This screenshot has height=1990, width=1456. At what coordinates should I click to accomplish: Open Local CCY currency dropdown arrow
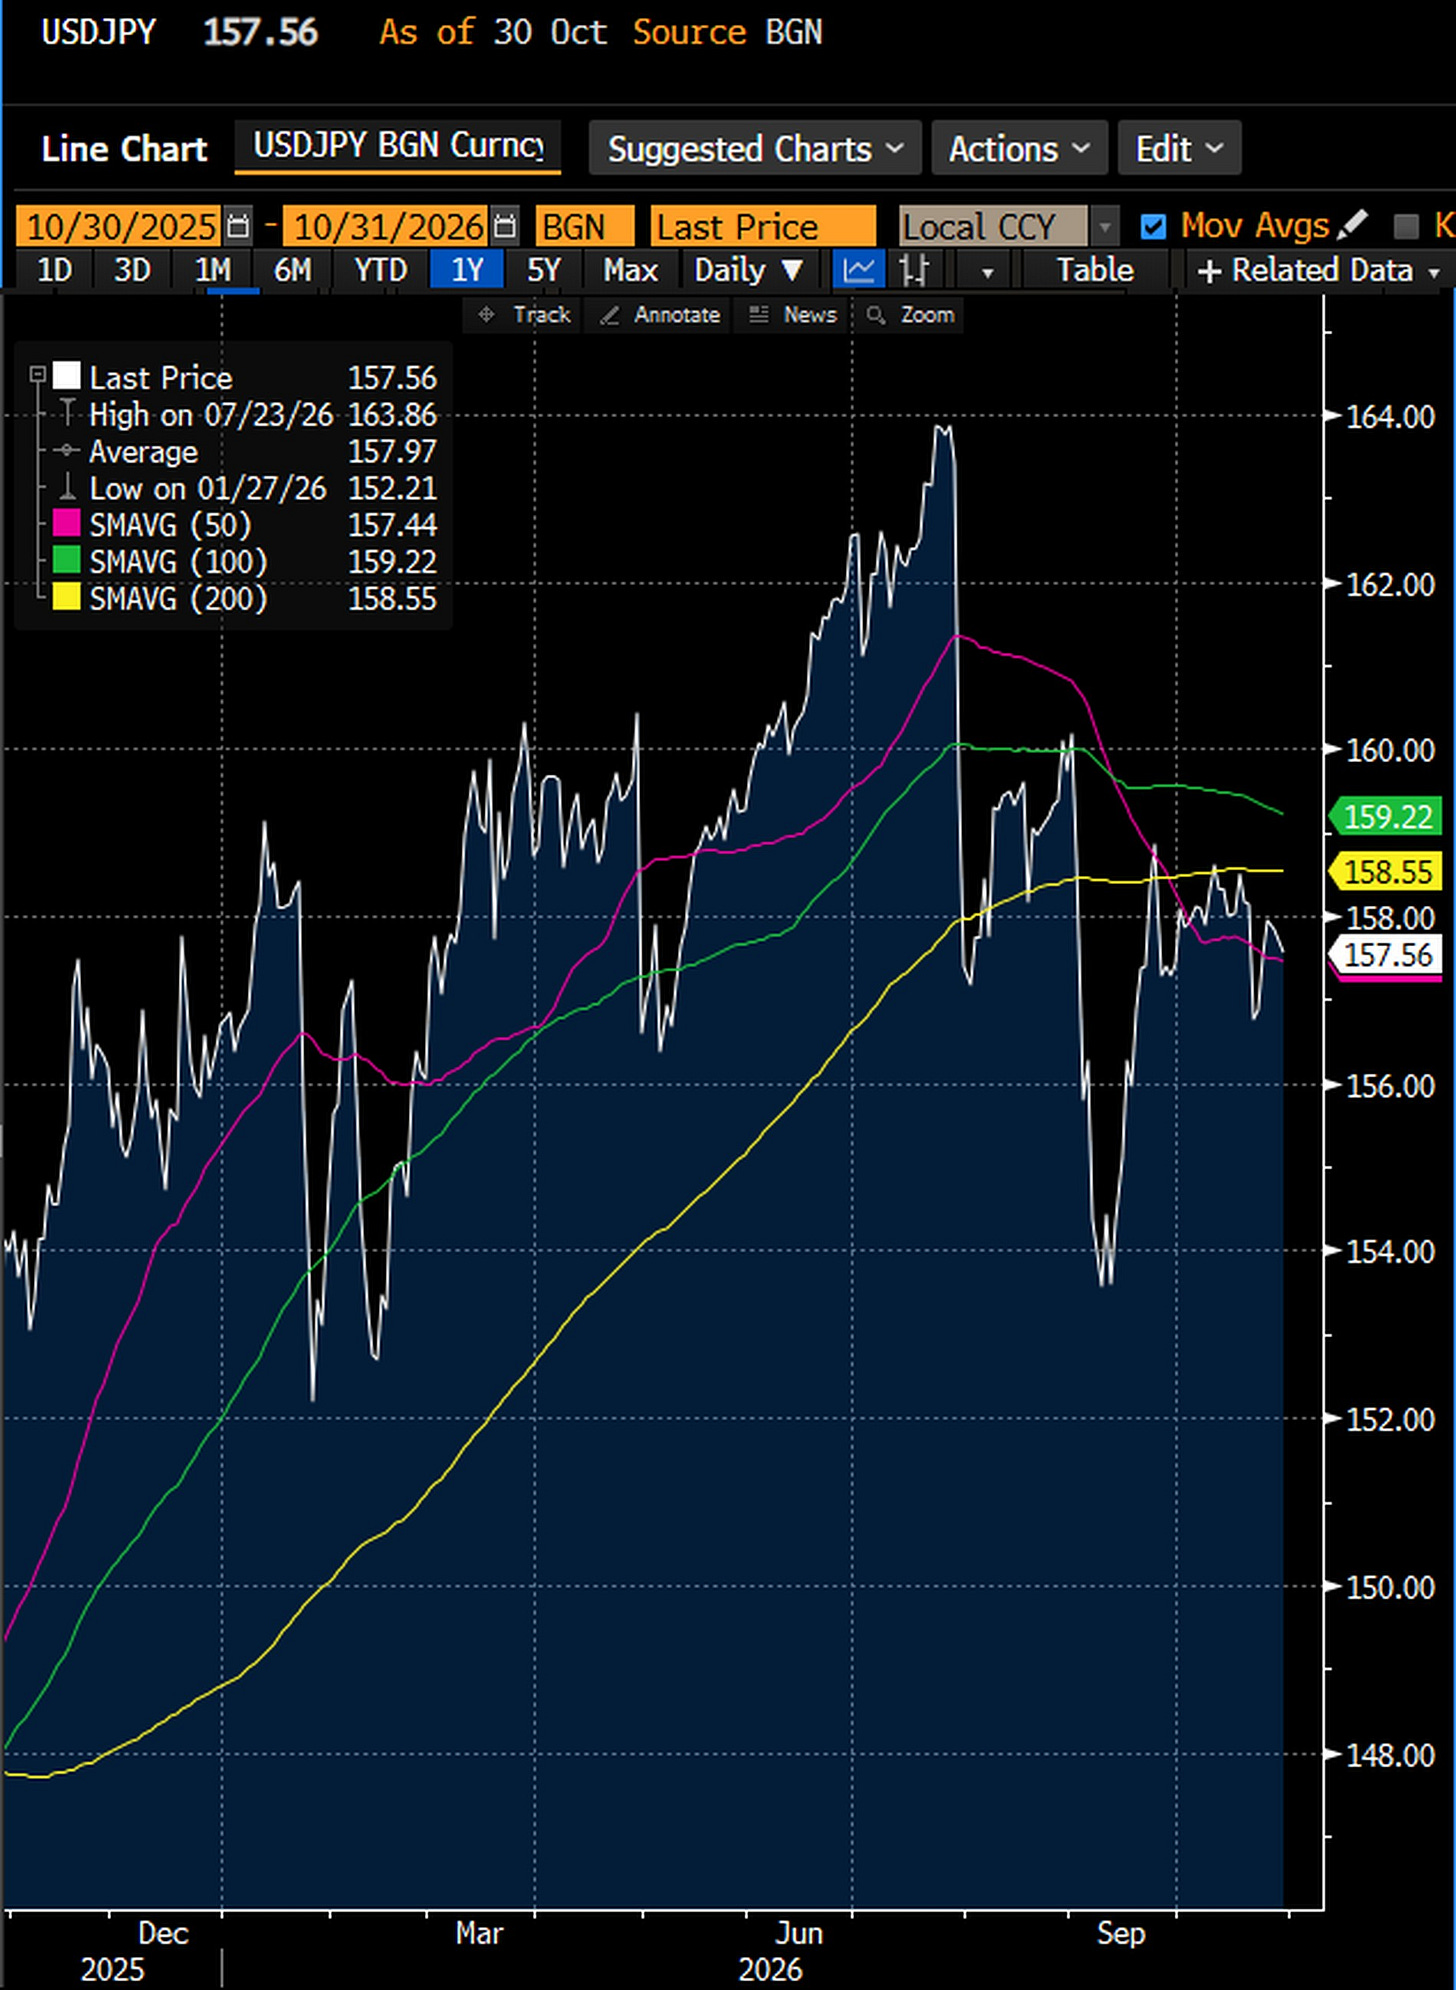1104,227
